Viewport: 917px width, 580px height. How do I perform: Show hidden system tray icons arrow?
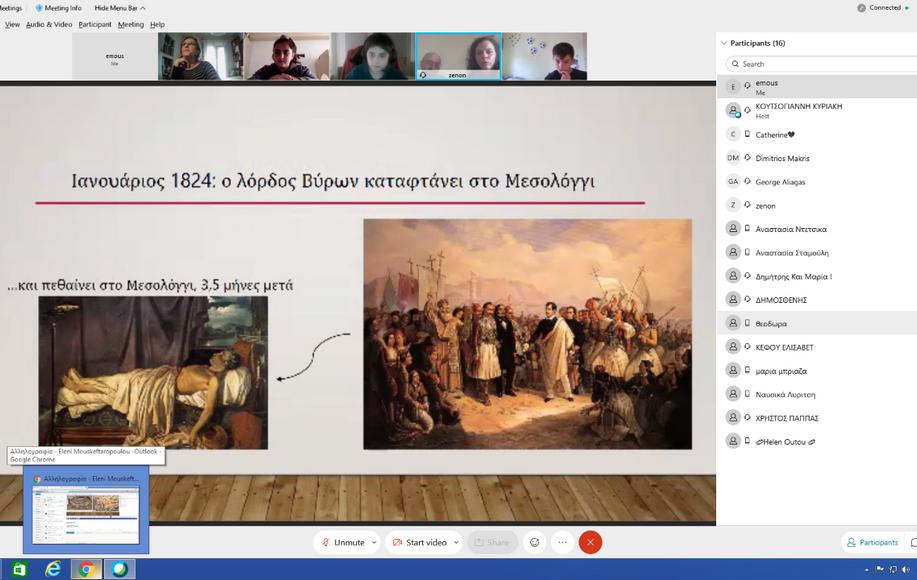click(x=867, y=569)
